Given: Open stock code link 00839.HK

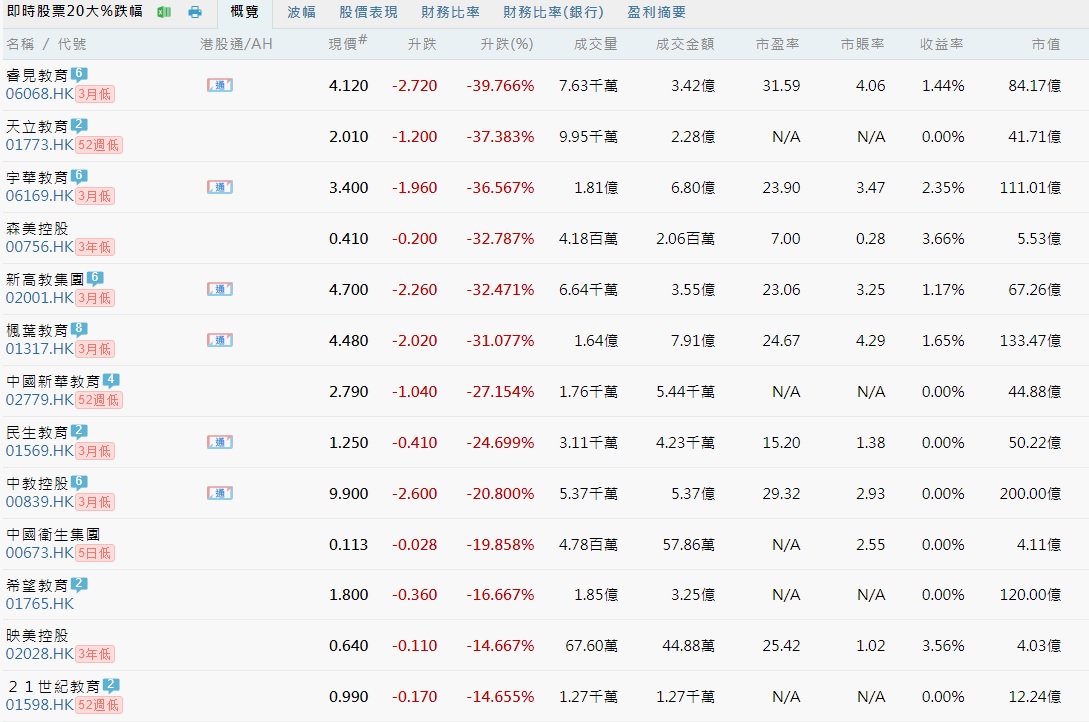Looking at the screenshot, I should click(x=40, y=502).
